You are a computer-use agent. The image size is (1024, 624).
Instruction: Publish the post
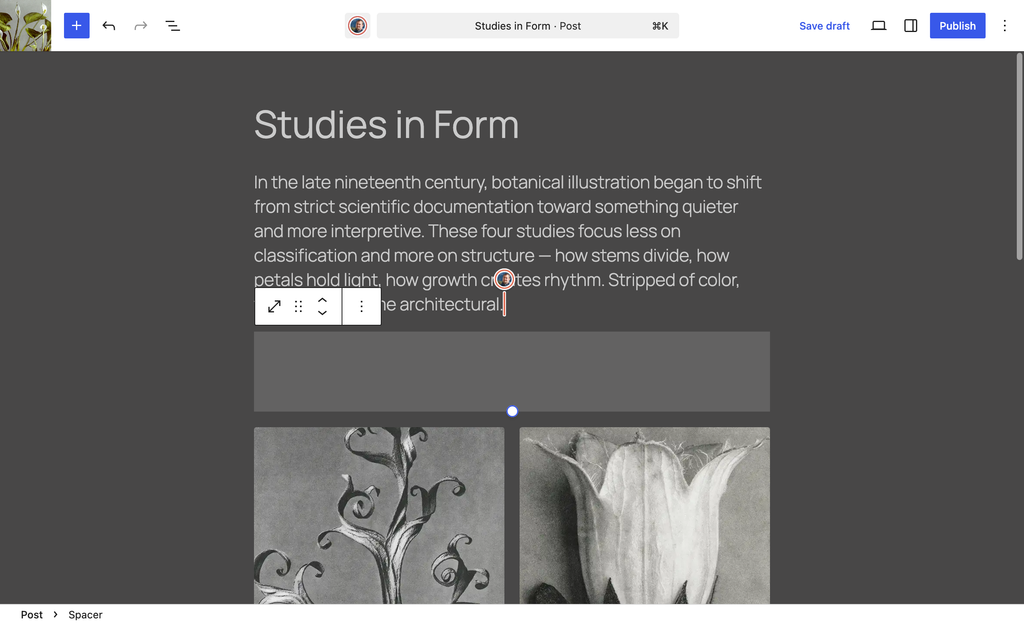pos(957,25)
